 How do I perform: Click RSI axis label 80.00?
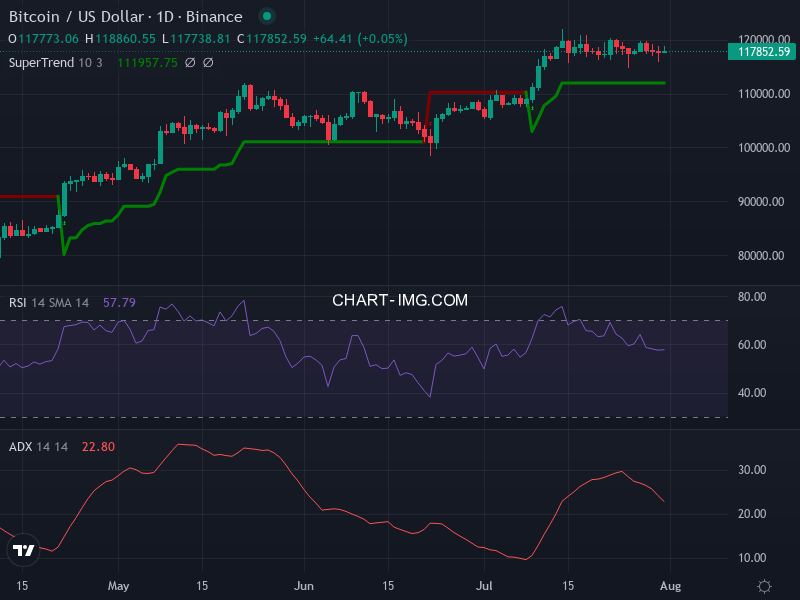click(x=752, y=297)
